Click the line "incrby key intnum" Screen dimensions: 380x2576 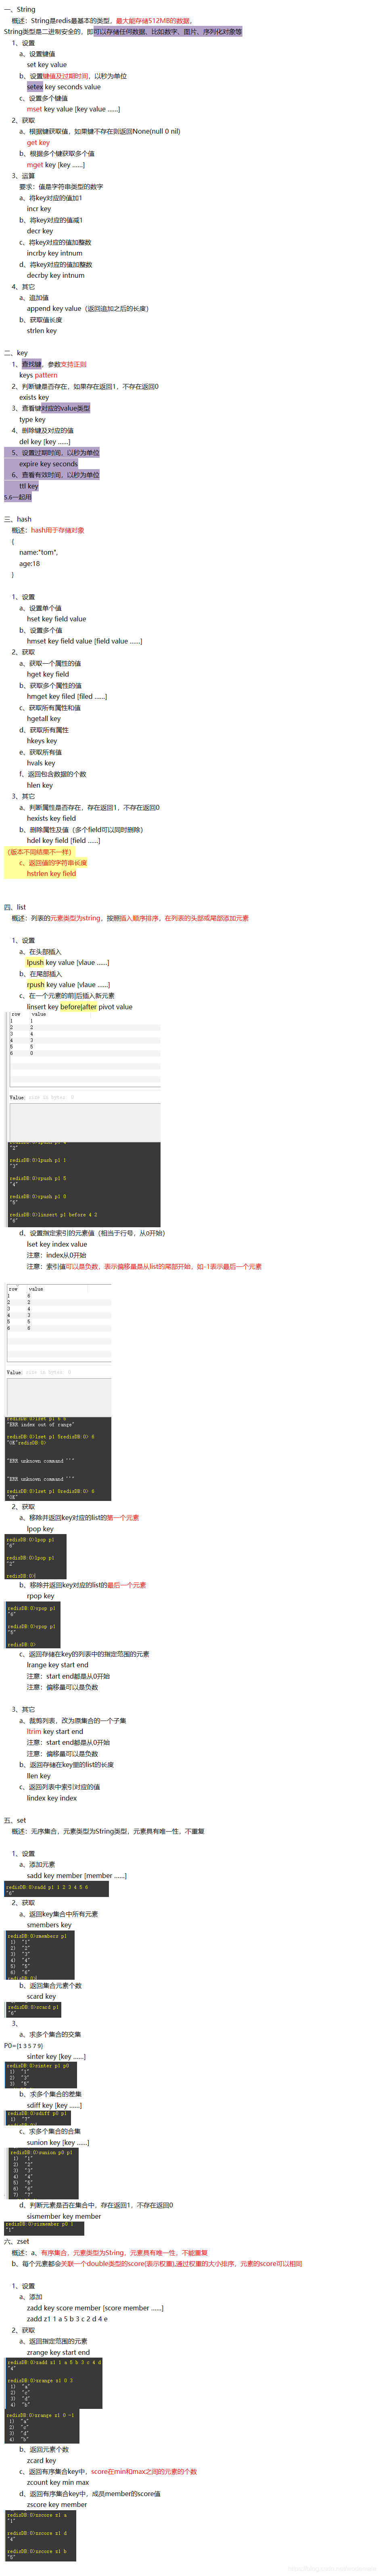coord(55,253)
